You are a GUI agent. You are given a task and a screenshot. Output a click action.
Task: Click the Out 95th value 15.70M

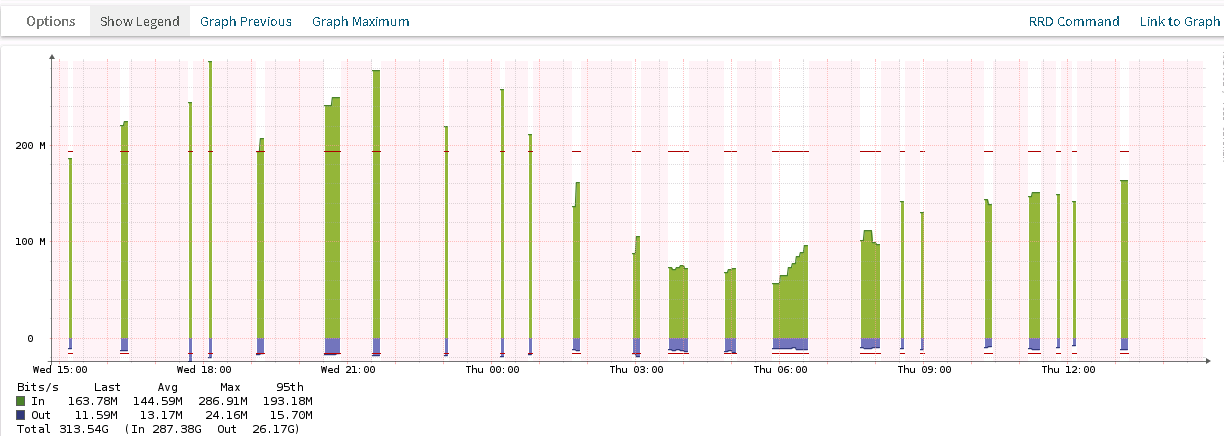pyautogui.click(x=290, y=414)
